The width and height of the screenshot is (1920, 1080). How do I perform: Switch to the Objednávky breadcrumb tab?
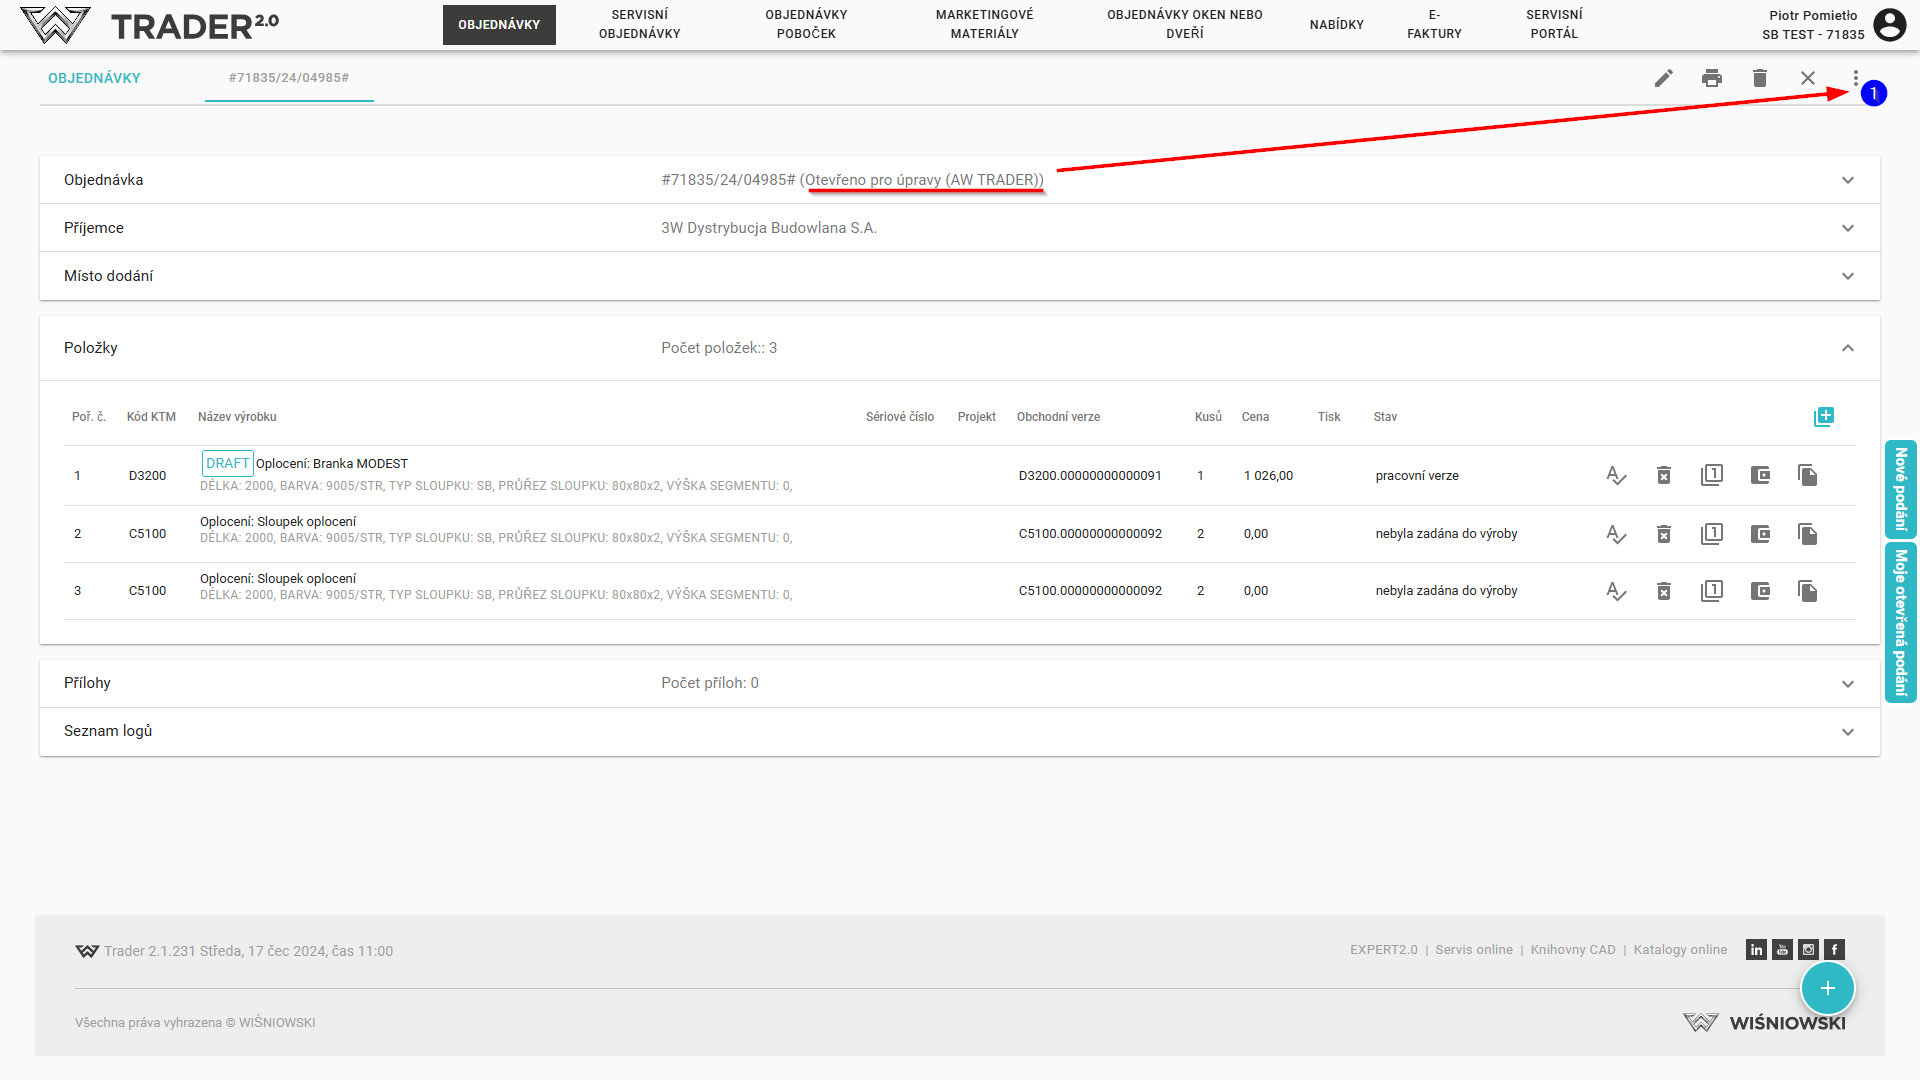pyautogui.click(x=94, y=78)
